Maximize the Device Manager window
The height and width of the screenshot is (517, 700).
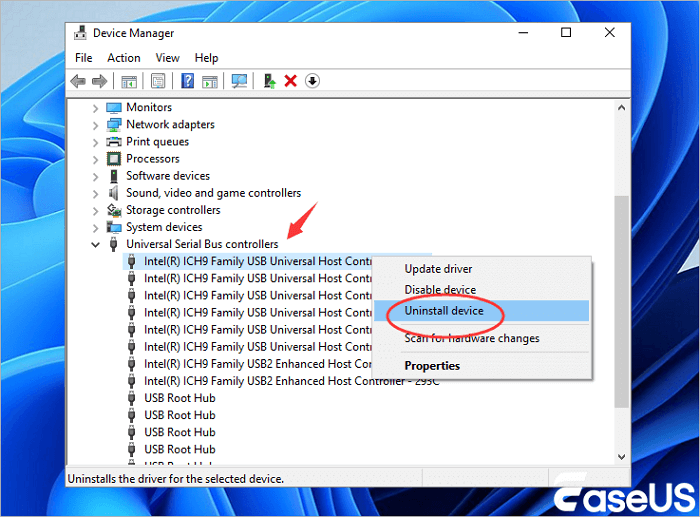pos(566,33)
